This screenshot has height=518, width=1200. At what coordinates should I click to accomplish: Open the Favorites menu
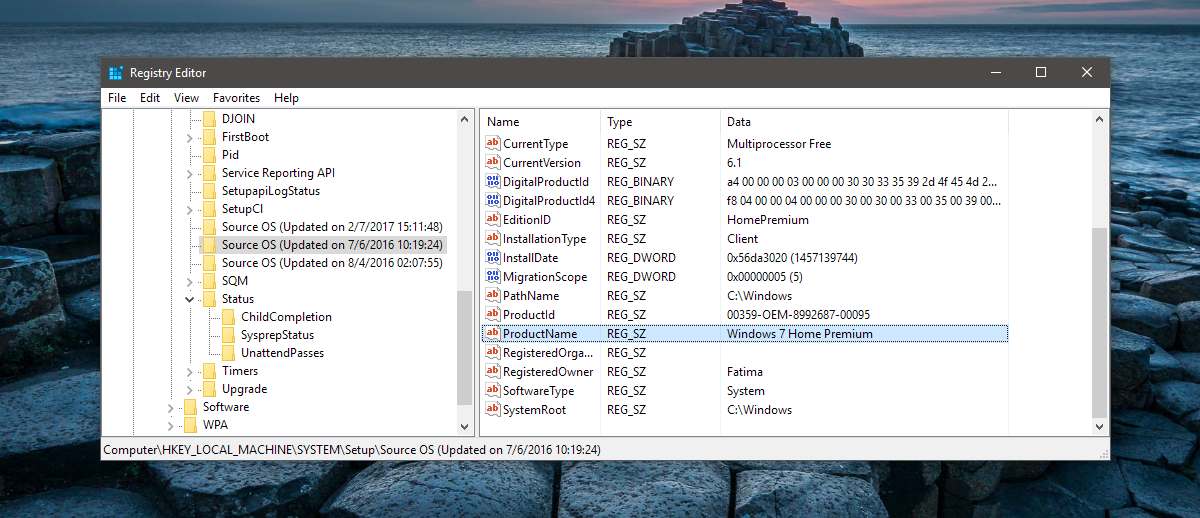click(236, 98)
